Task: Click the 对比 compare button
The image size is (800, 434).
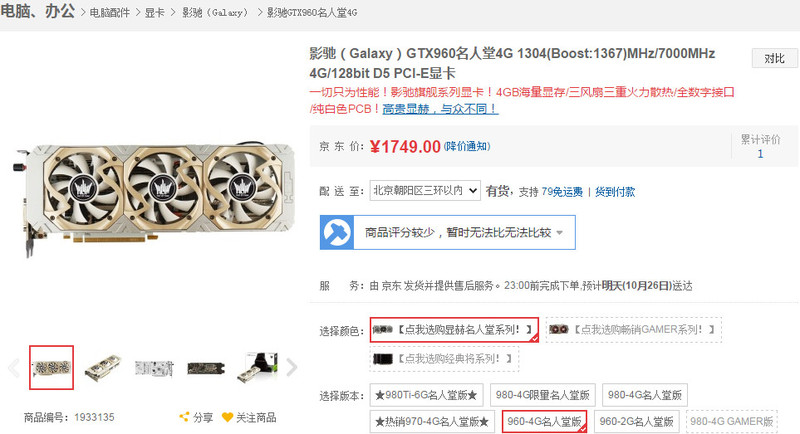Action: [x=774, y=59]
